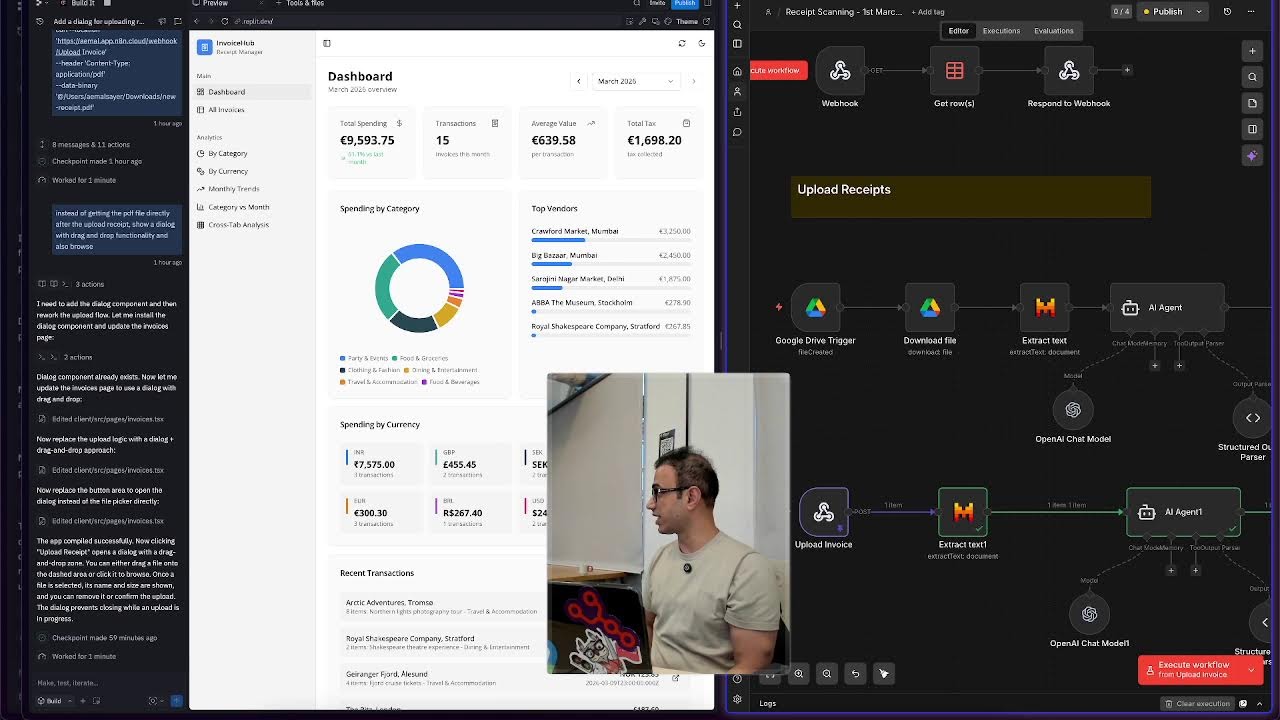Screen dimensions: 1280x720
Task: Select the Get row(s) node
Action: click(x=954, y=71)
